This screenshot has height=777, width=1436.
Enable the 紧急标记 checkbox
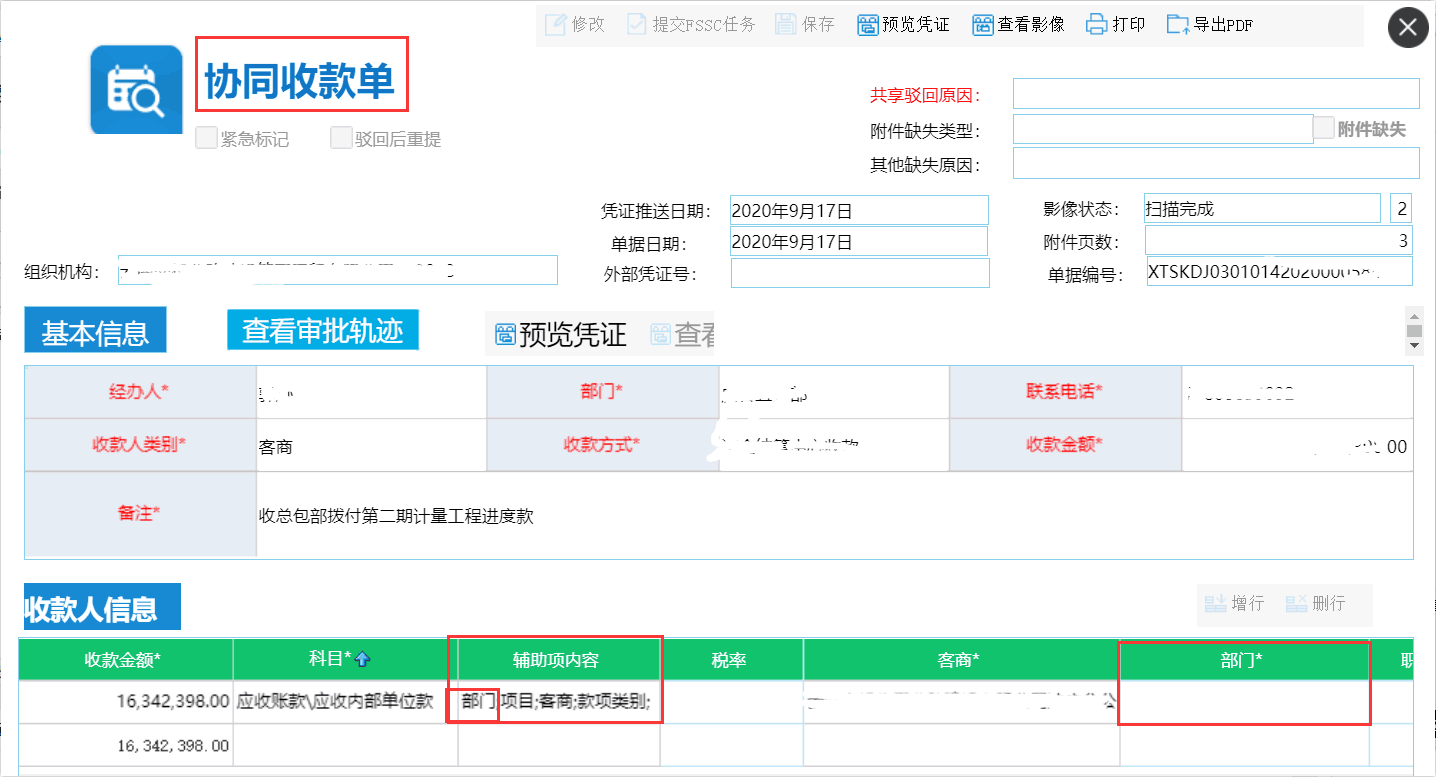point(206,138)
